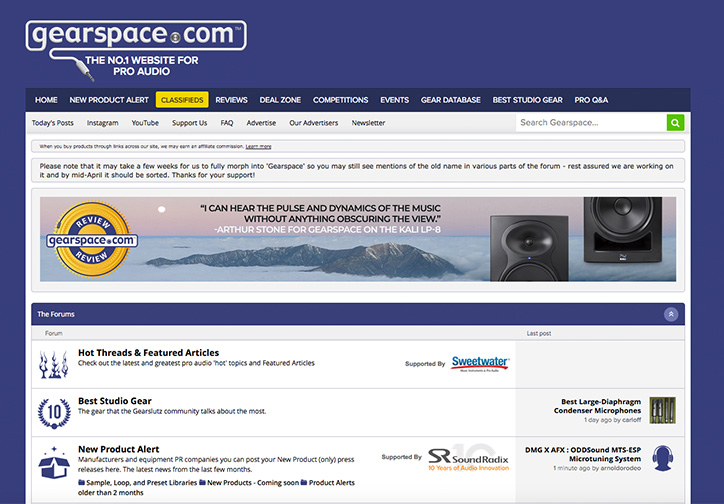The image size is (724, 504).
Task: Click the gearspace review badge in banner
Action: (x=92, y=240)
